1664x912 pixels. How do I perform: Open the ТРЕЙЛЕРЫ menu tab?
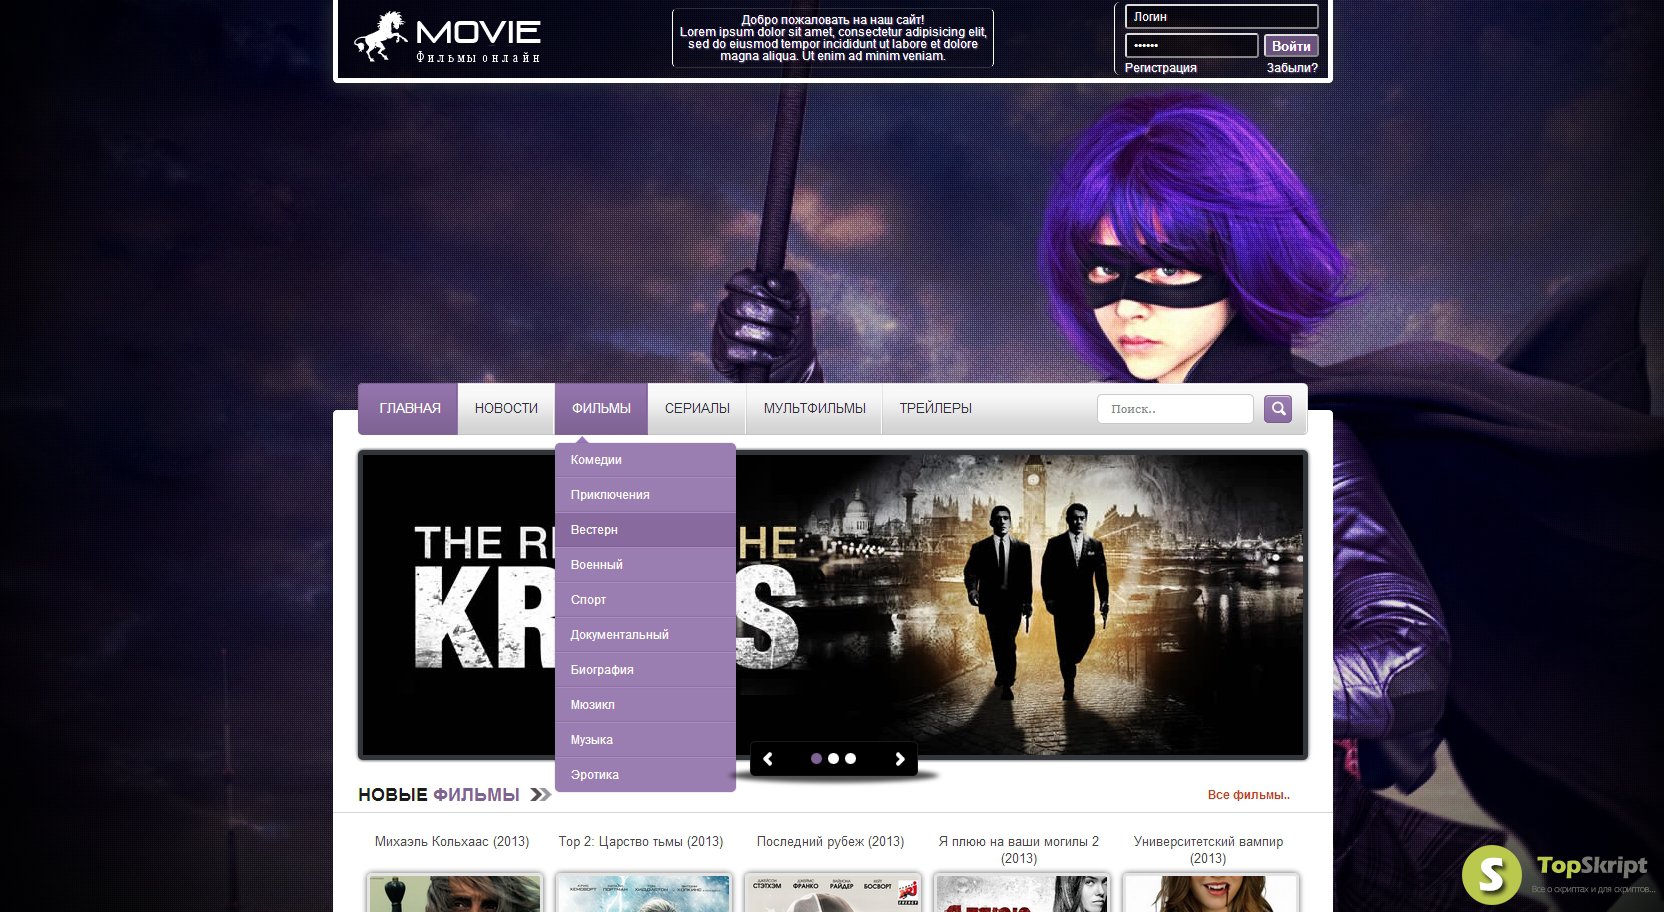click(935, 408)
